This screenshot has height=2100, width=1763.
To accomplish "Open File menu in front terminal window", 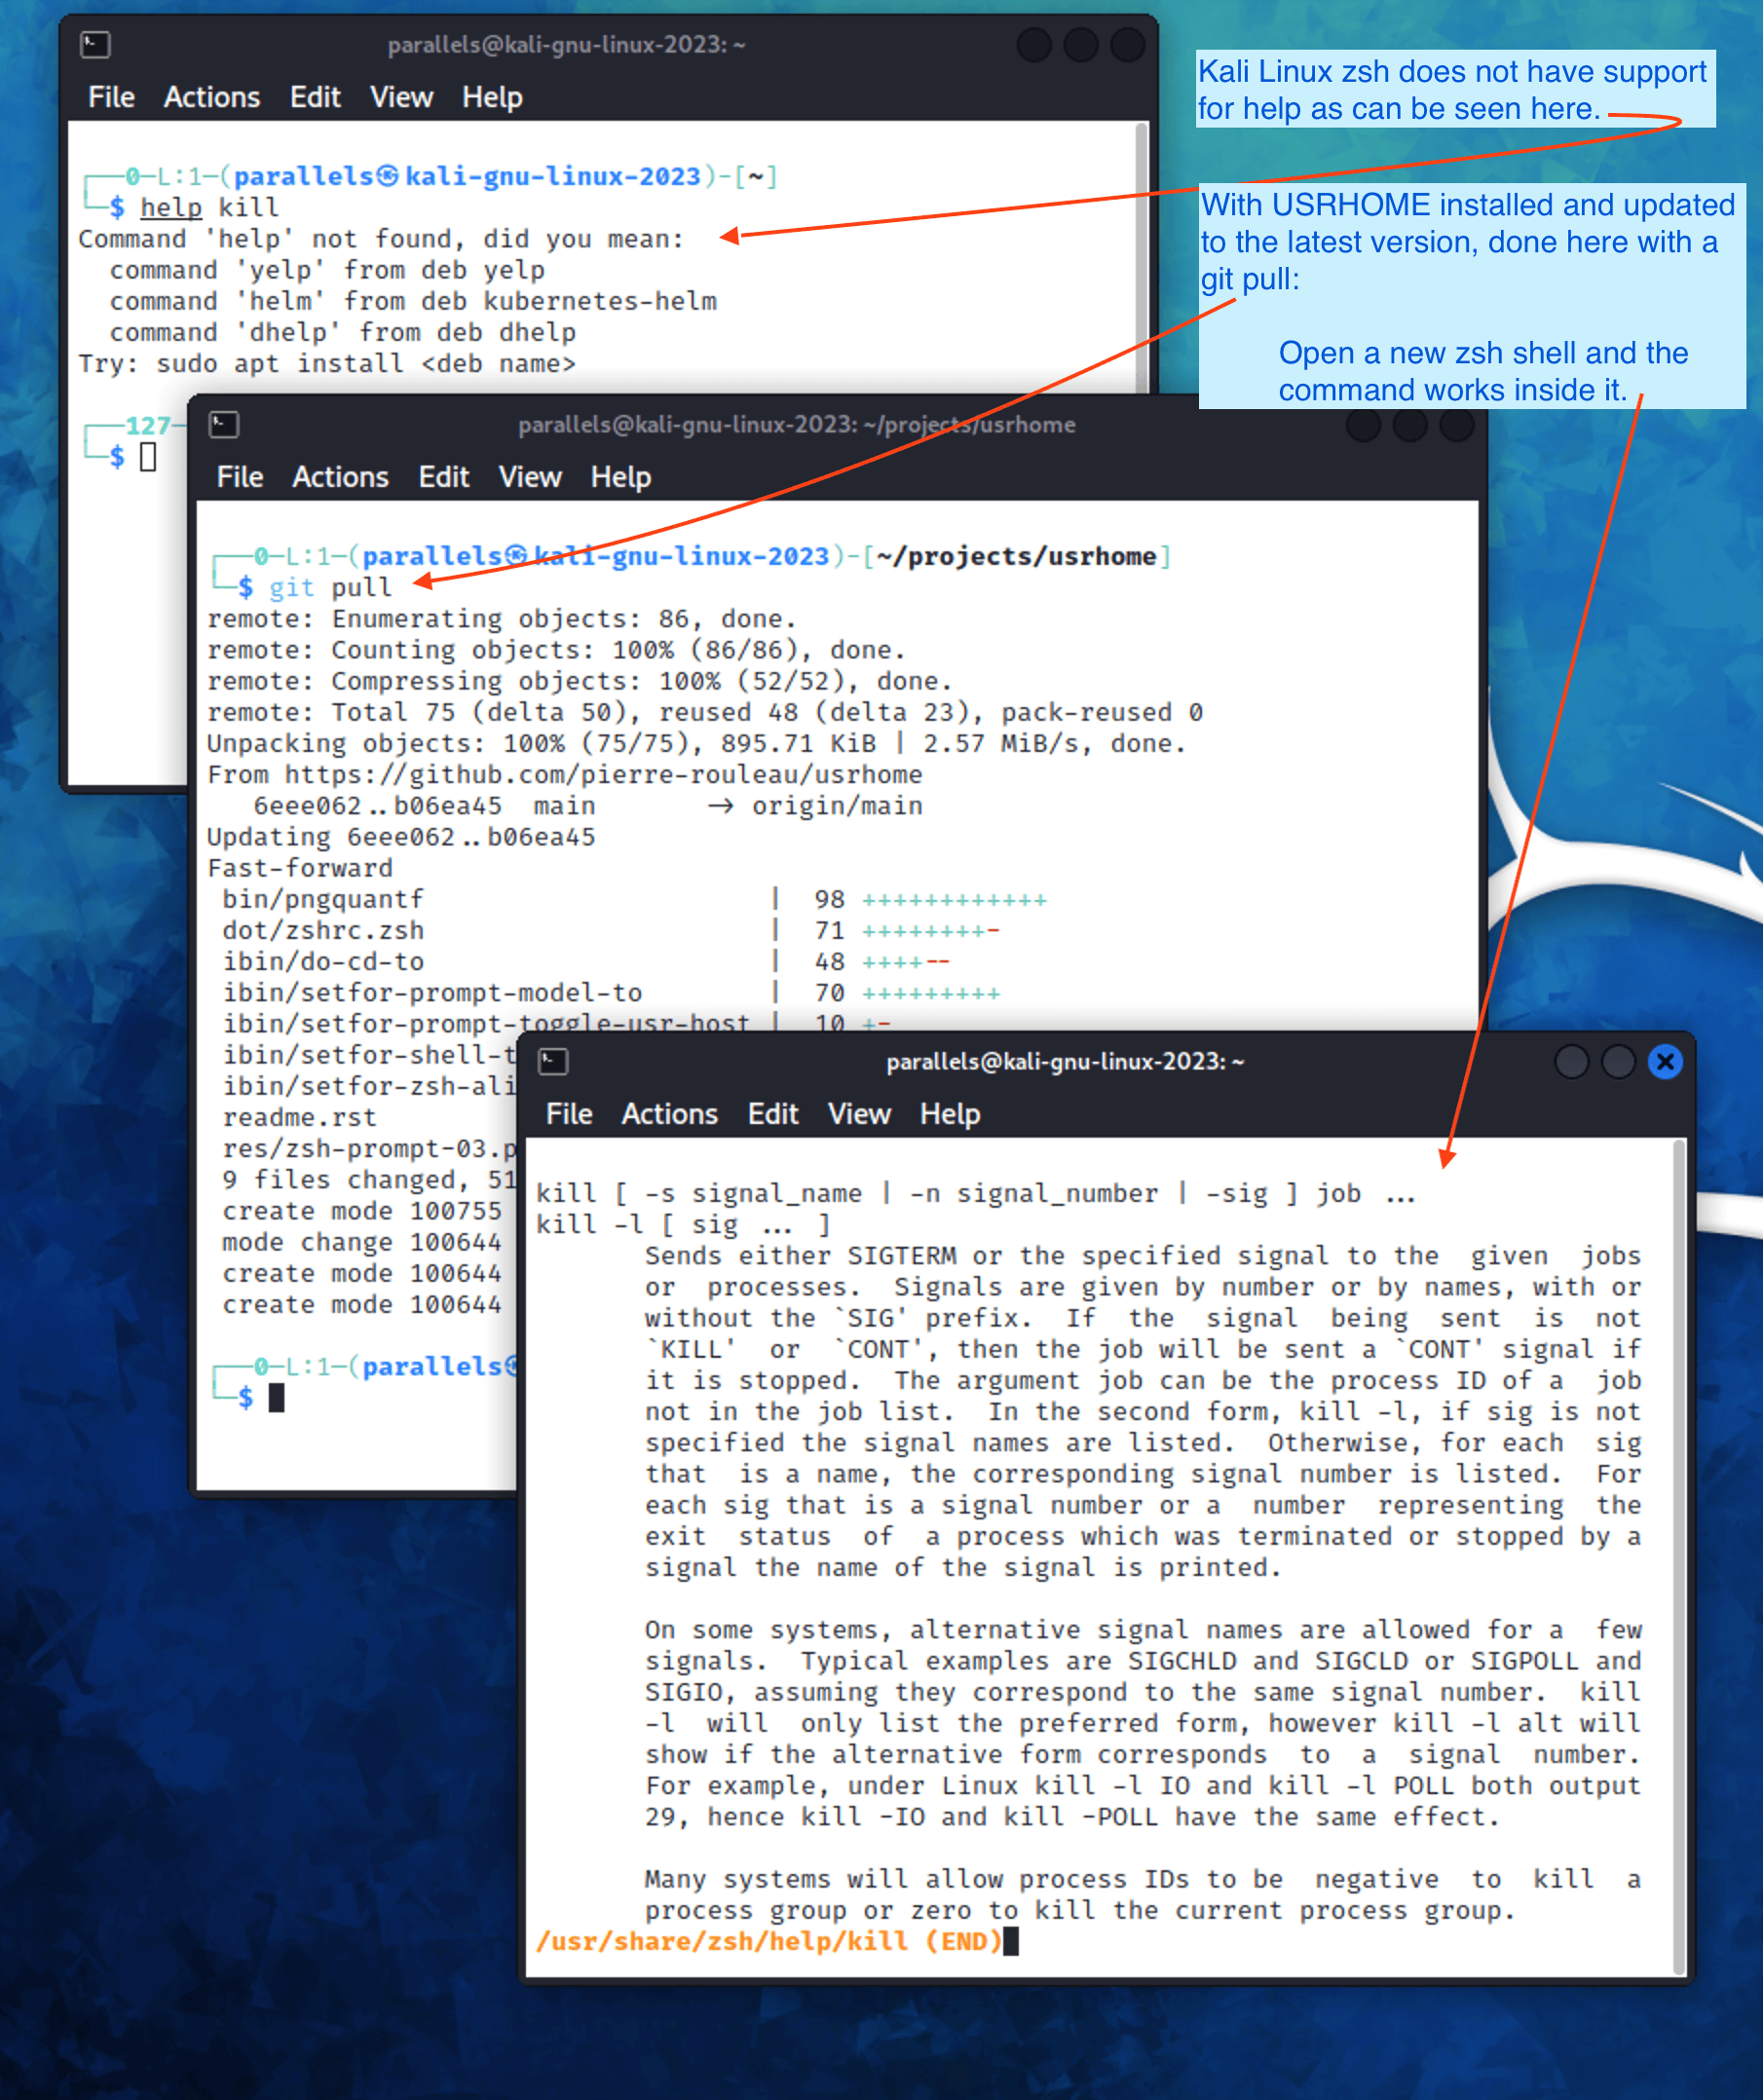I will coord(569,1114).
